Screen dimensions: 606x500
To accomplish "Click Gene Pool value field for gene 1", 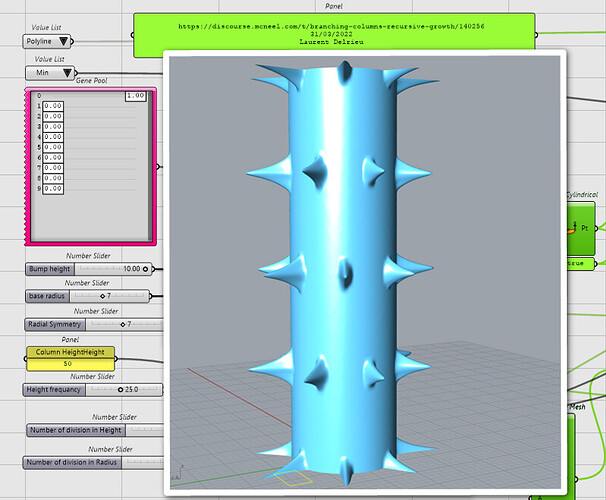I will click(53, 106).
